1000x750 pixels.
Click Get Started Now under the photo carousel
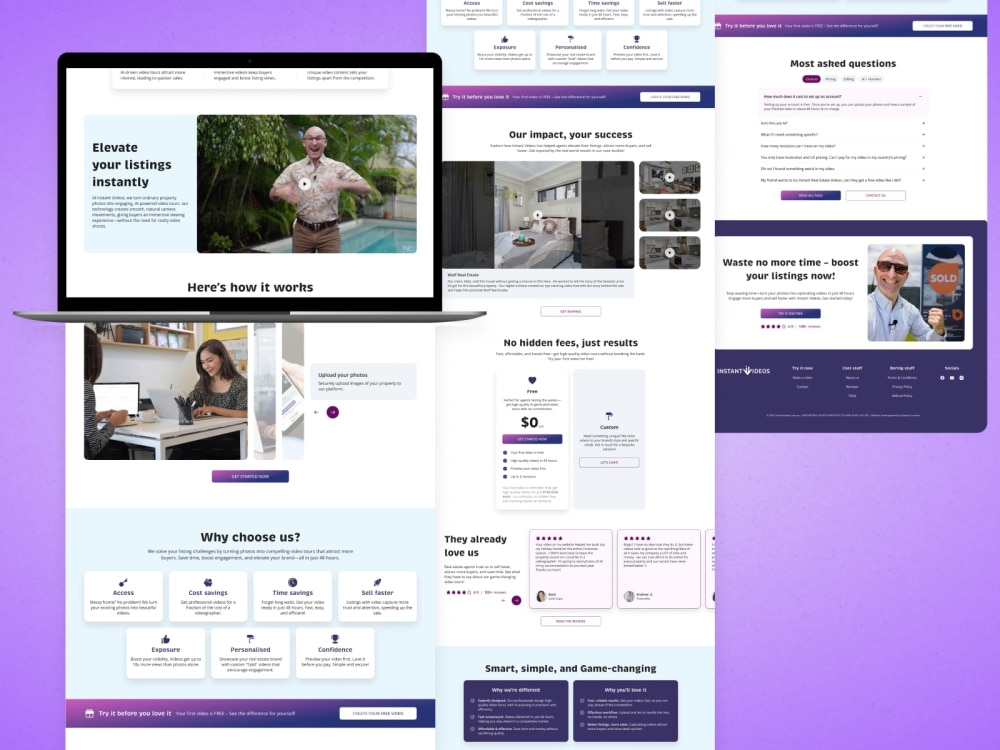[250, 476]
